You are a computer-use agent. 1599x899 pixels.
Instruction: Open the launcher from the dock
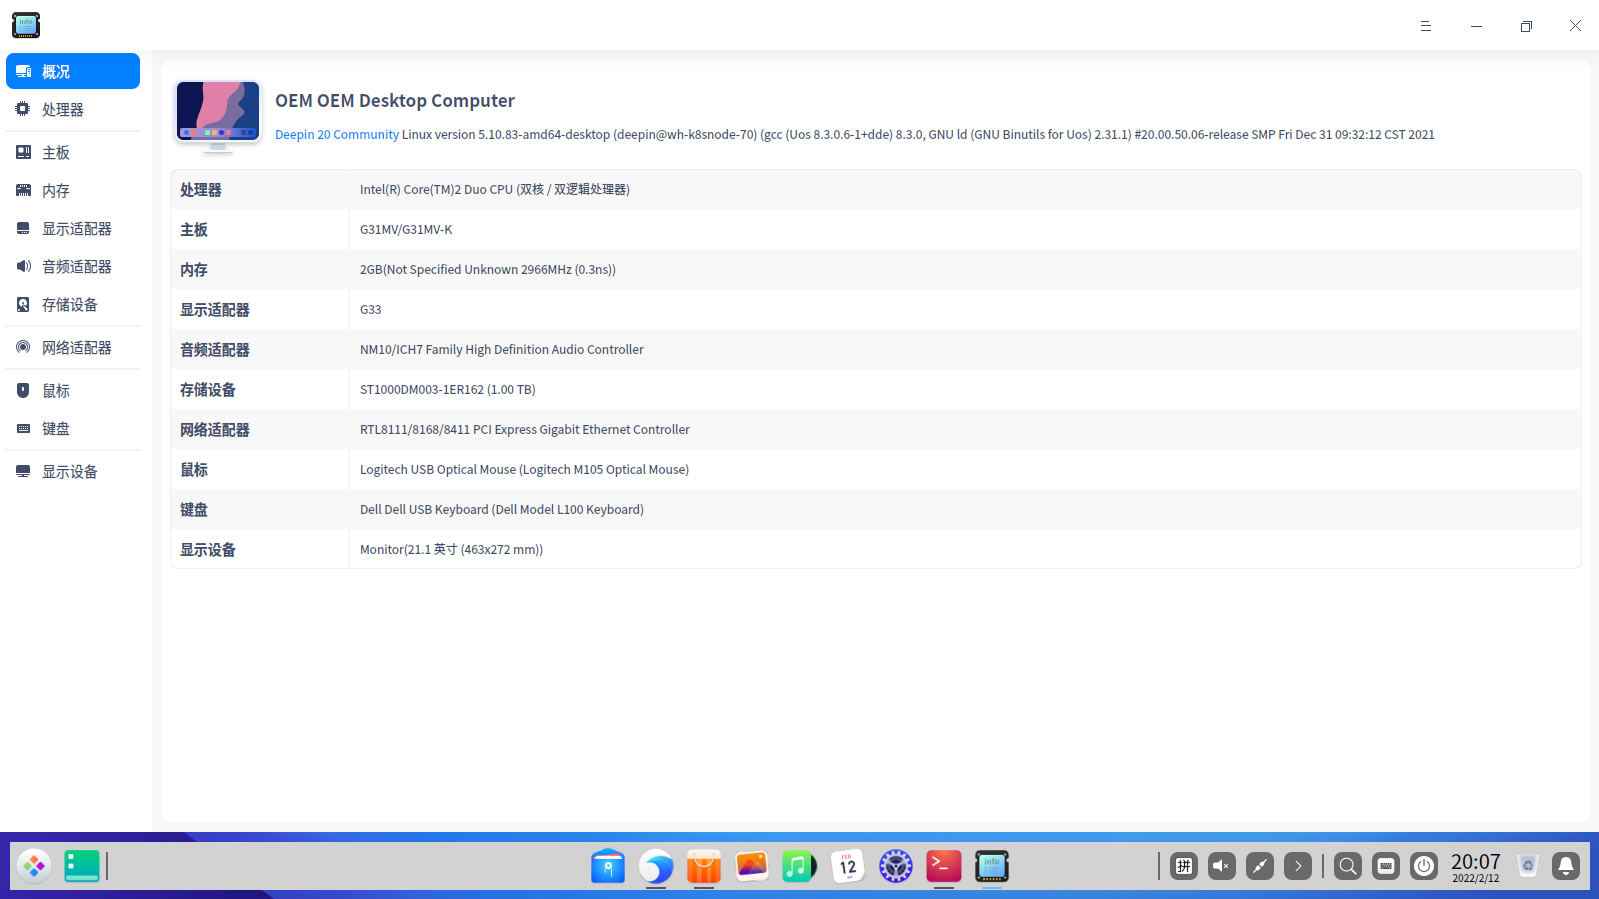tap(34, 866)
